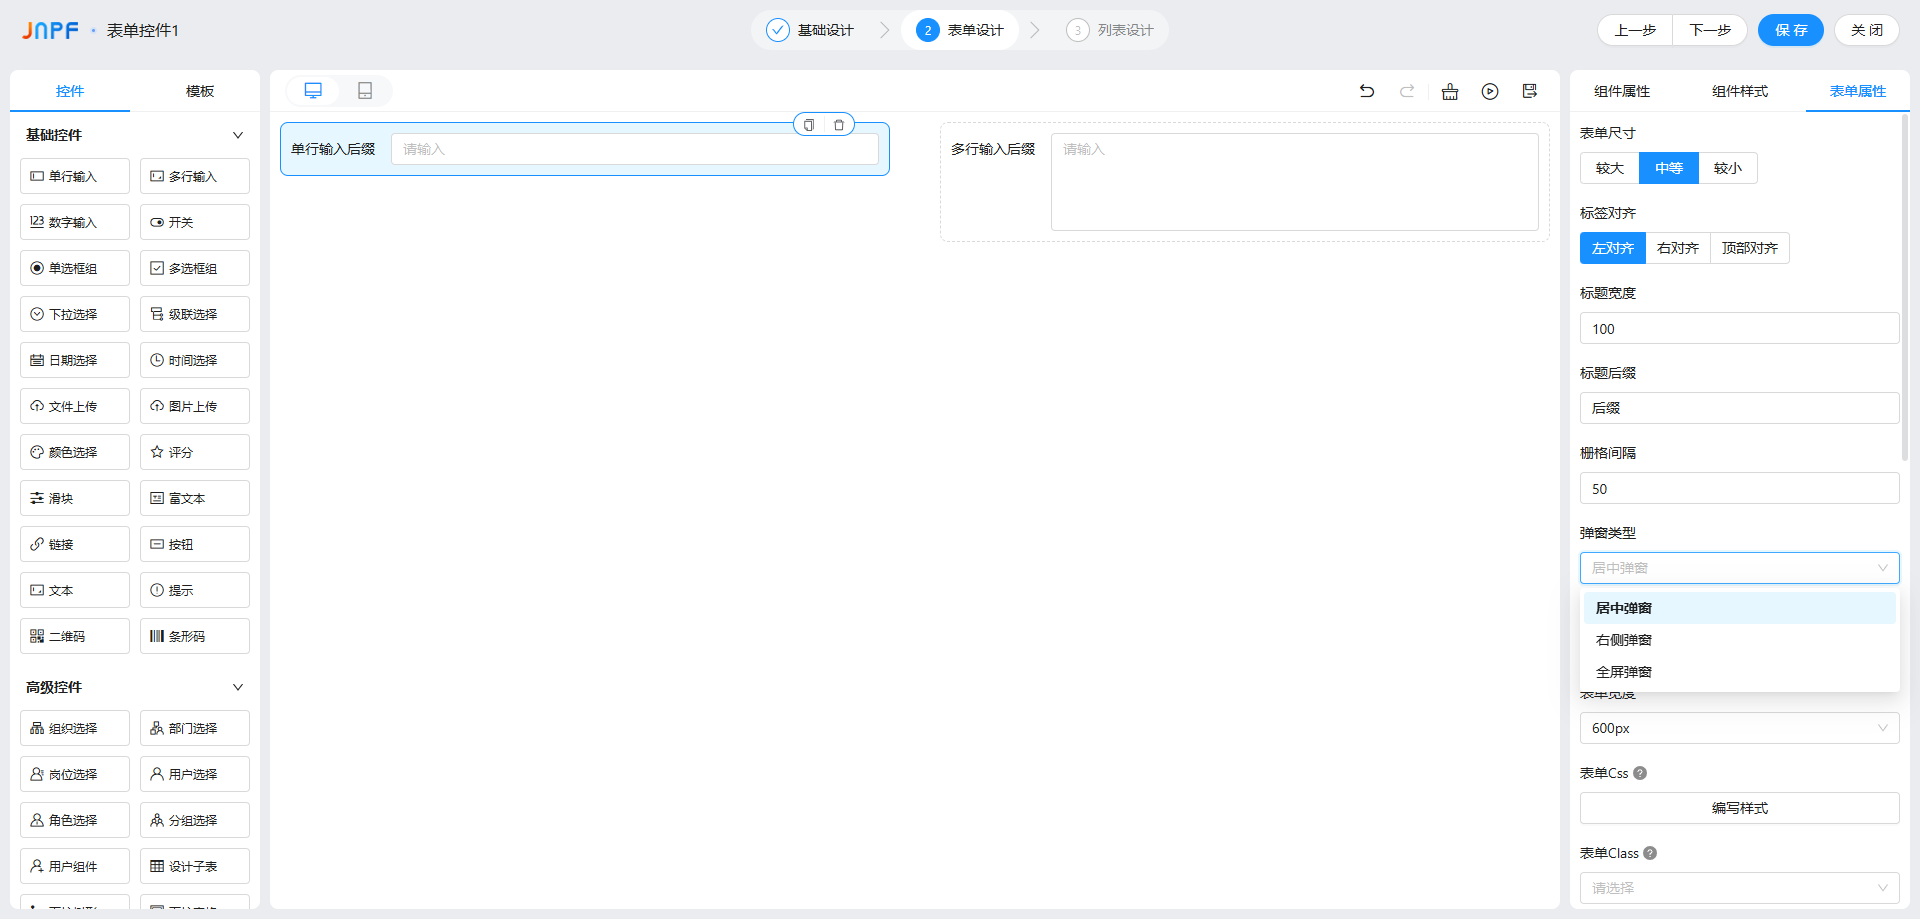The width and height of the screenshot is (1920, 919).
Task: Click the 关闭 button
Action: (1867, 30)
